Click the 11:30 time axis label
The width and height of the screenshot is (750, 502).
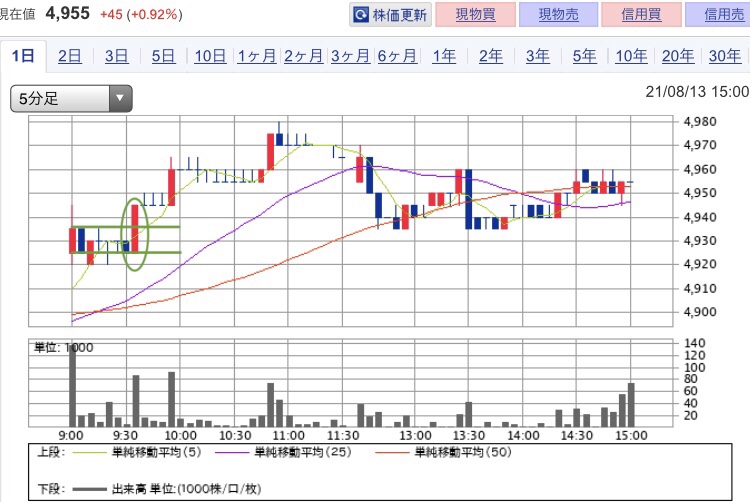click(x=343, y=436)
